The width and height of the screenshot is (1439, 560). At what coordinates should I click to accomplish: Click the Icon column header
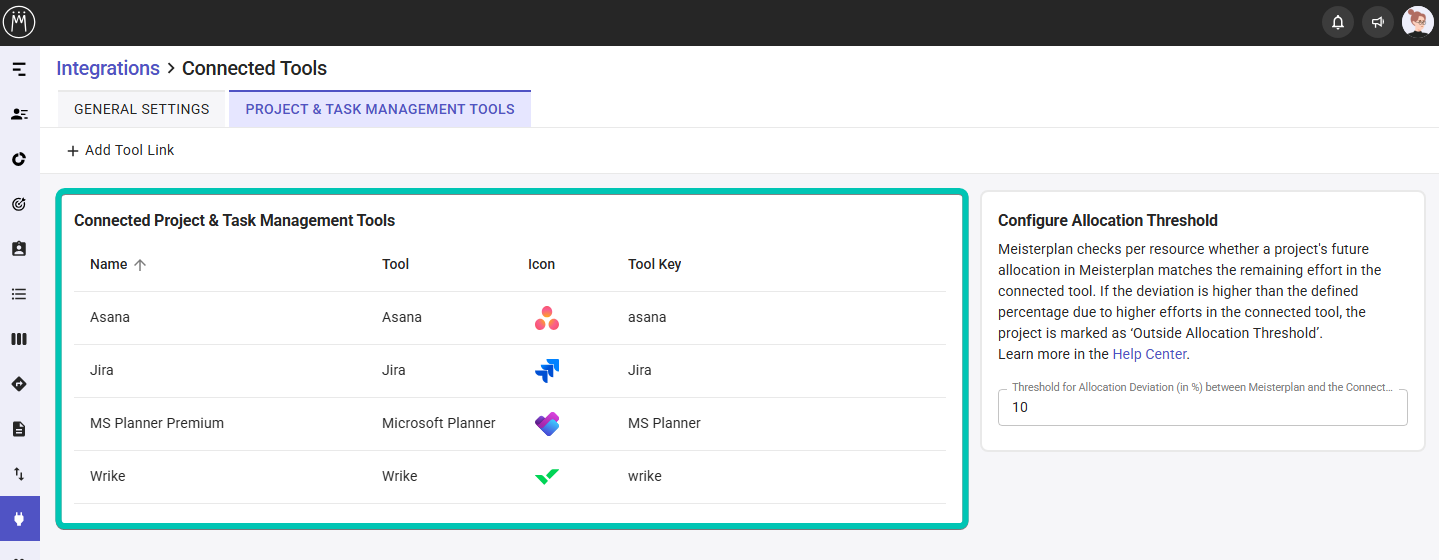[541, 264]
